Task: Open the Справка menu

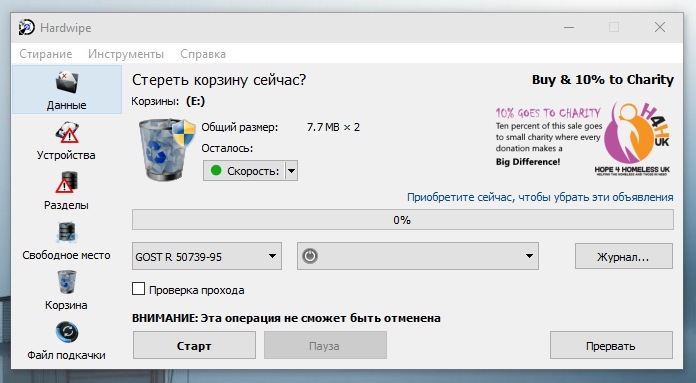Action: click(x=203, y=54)
